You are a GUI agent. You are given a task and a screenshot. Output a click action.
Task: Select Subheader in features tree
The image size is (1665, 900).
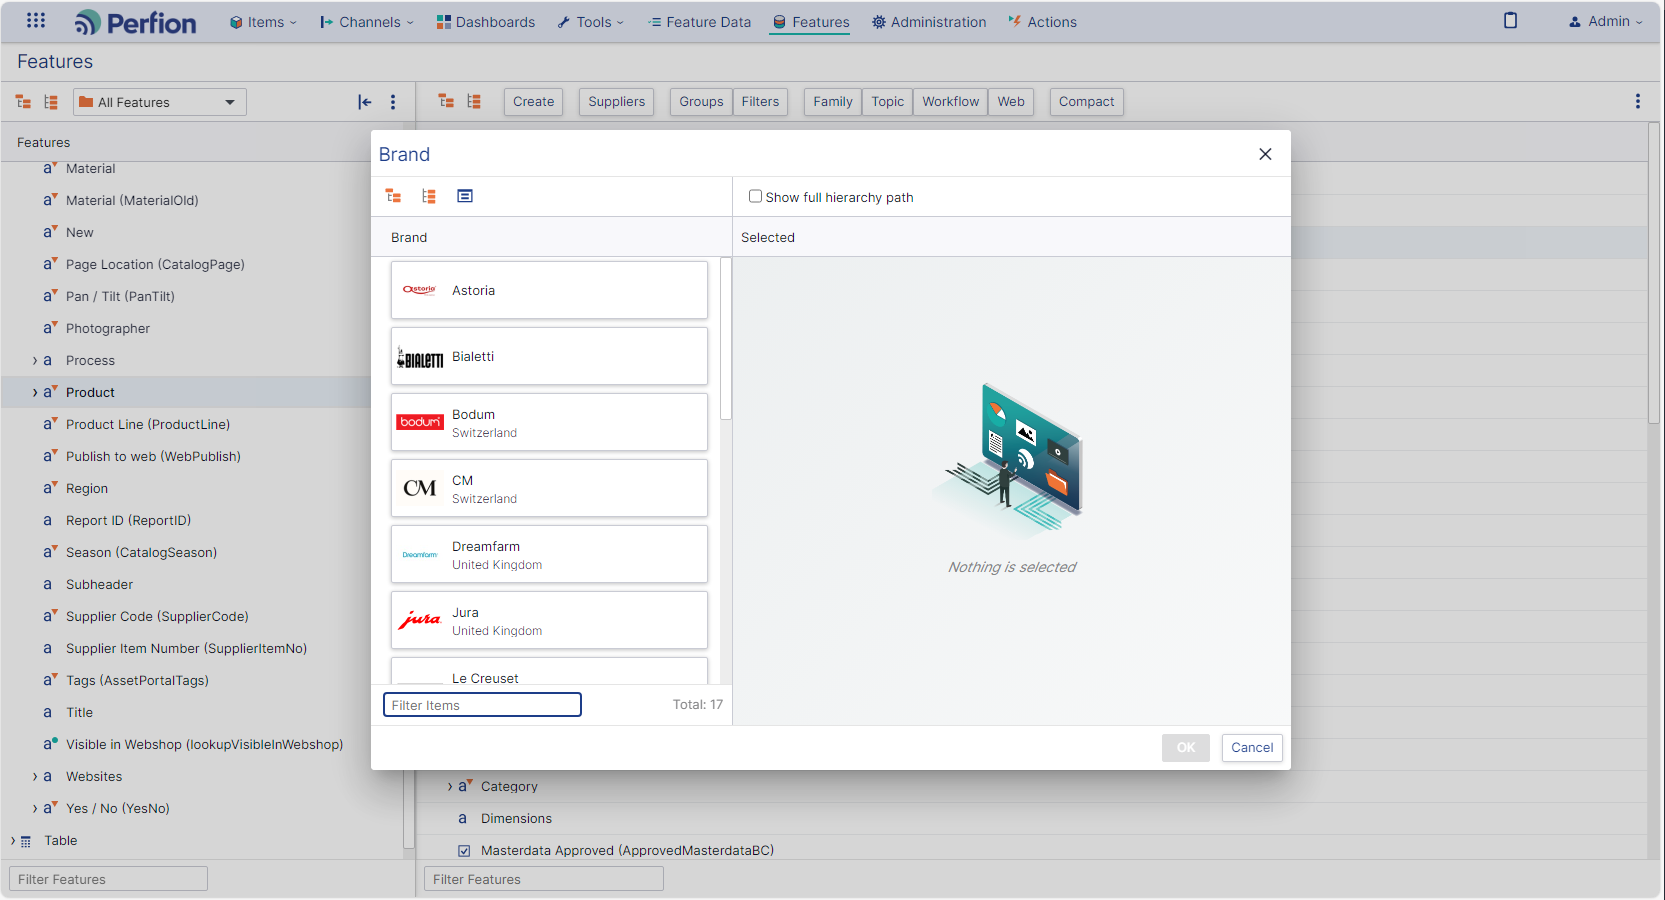tap(99, 585)
